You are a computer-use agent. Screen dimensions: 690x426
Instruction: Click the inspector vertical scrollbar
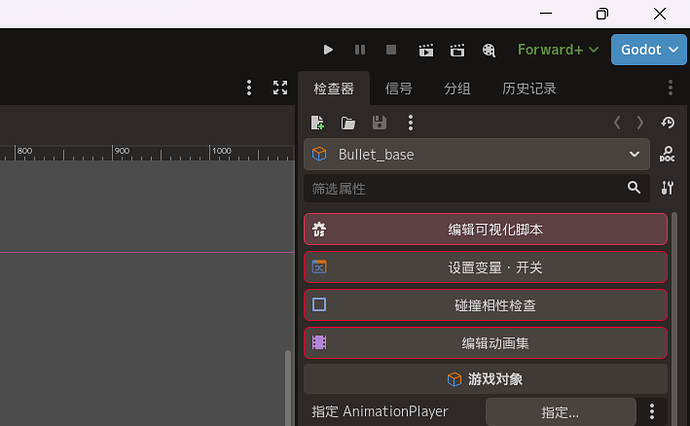coord(674,319)
